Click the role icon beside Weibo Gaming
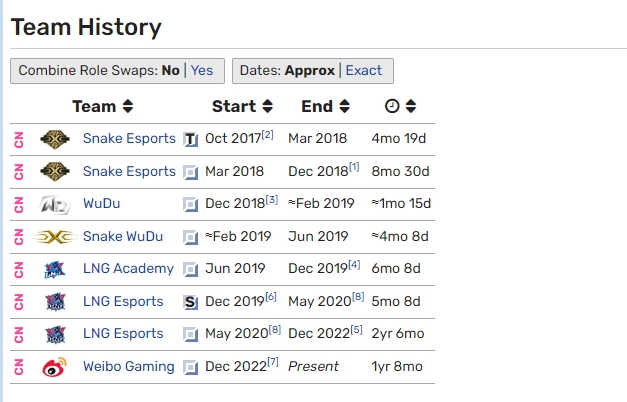 [191, 367]
